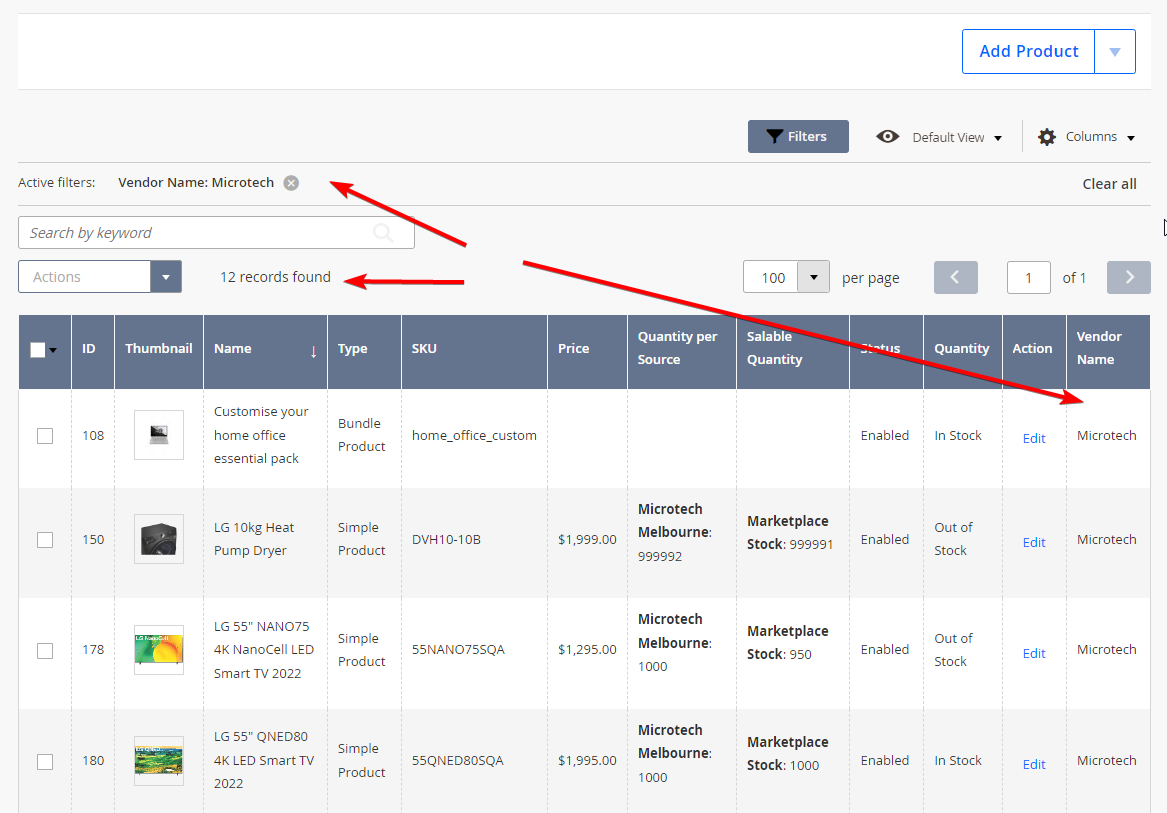Select checkbox for product ID 180
1167x813 pixels.
coord(45,762)
